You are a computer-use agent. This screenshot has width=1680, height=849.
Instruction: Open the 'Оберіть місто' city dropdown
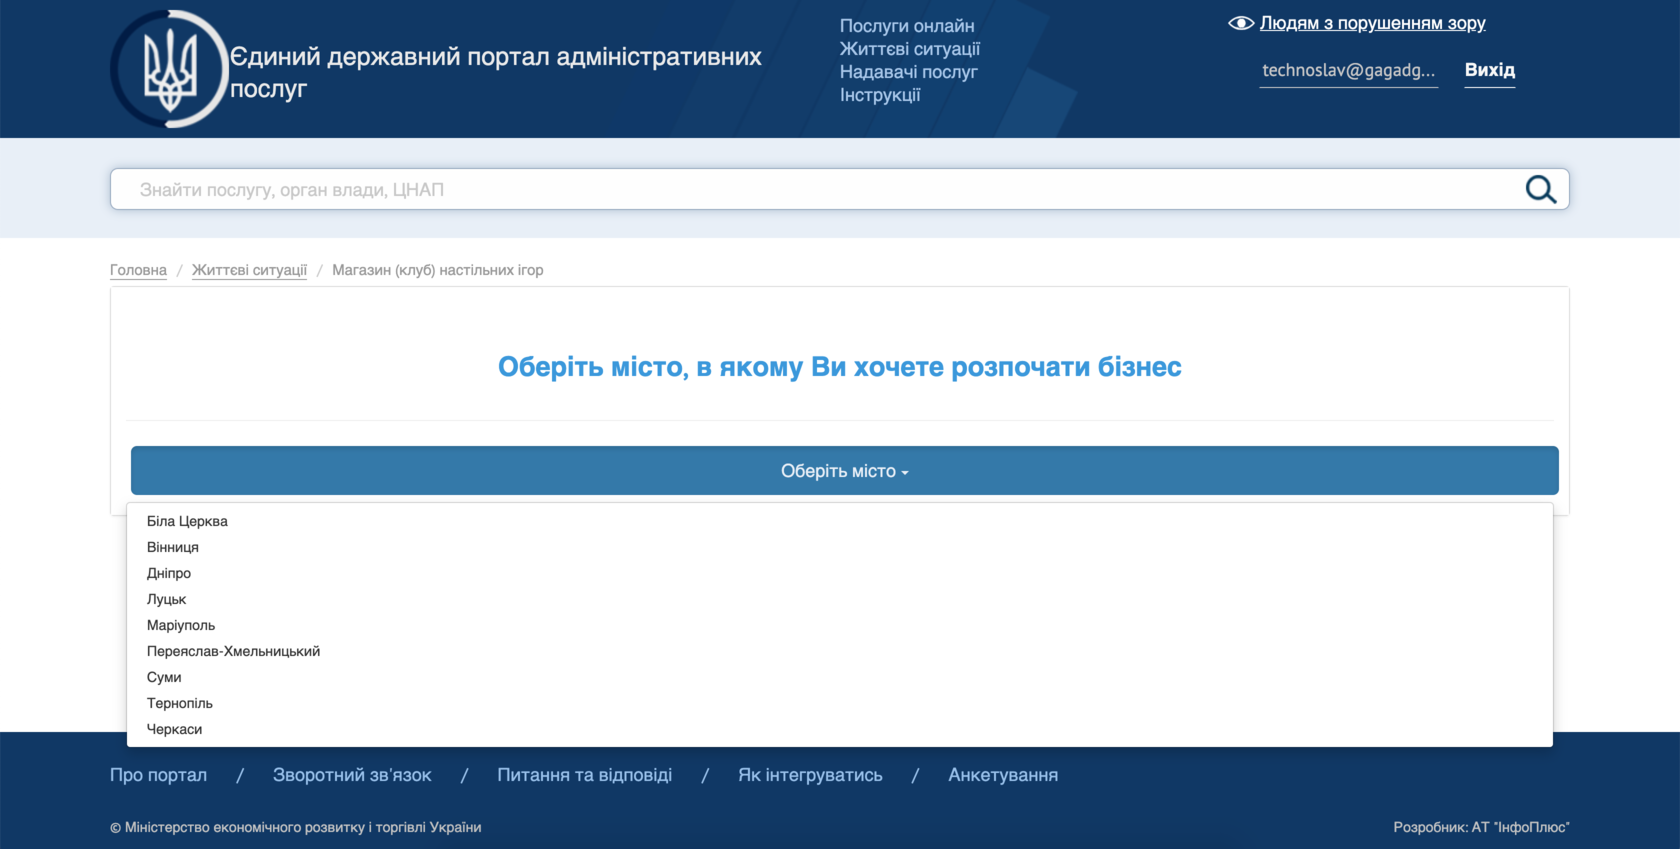[845, 471]
